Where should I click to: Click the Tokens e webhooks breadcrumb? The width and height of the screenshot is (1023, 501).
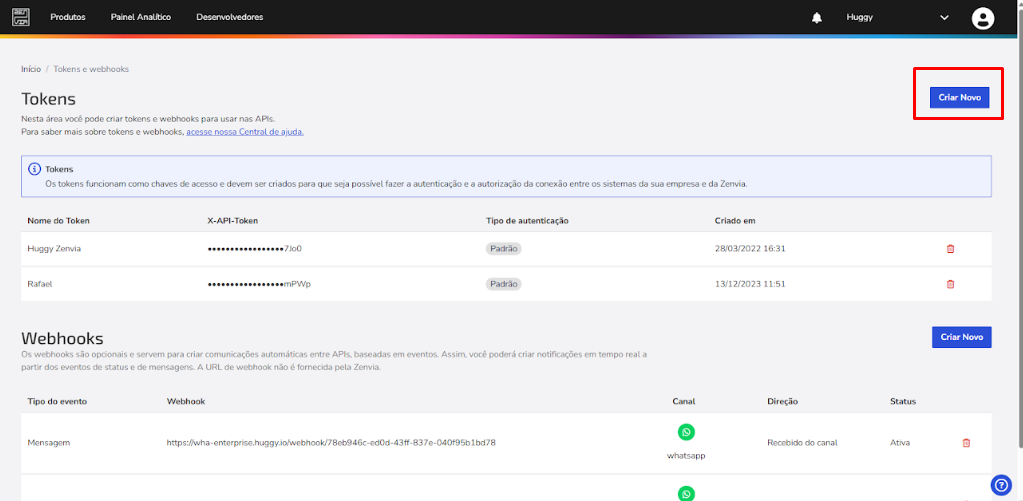click(91, 69)
